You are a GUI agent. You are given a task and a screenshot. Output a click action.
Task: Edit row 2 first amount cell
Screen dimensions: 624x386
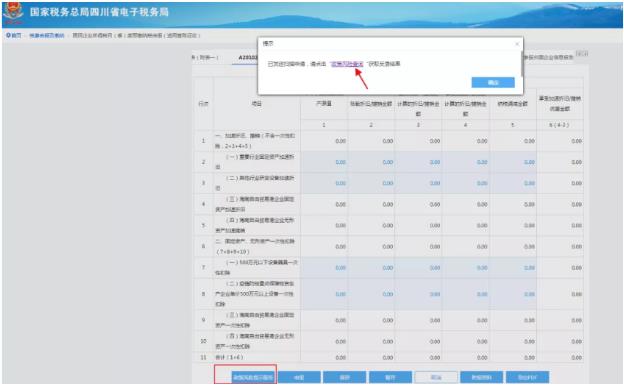click(x=324, y=162)
